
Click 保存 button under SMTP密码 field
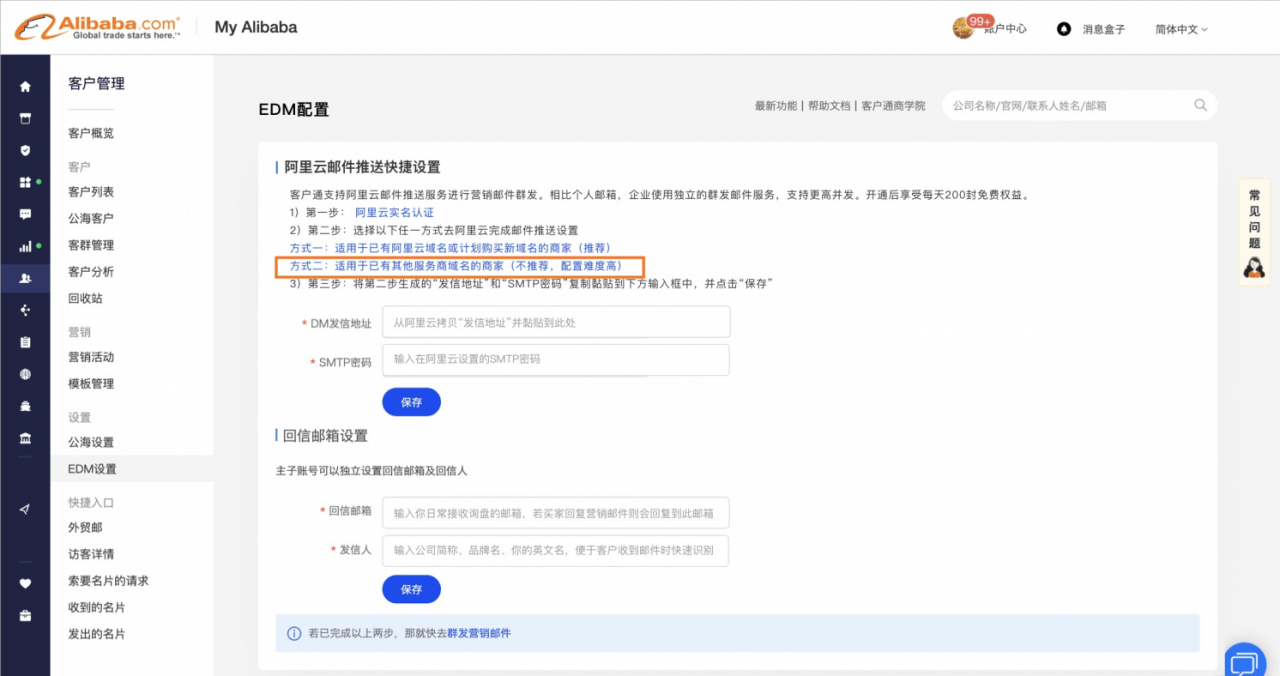411,402
